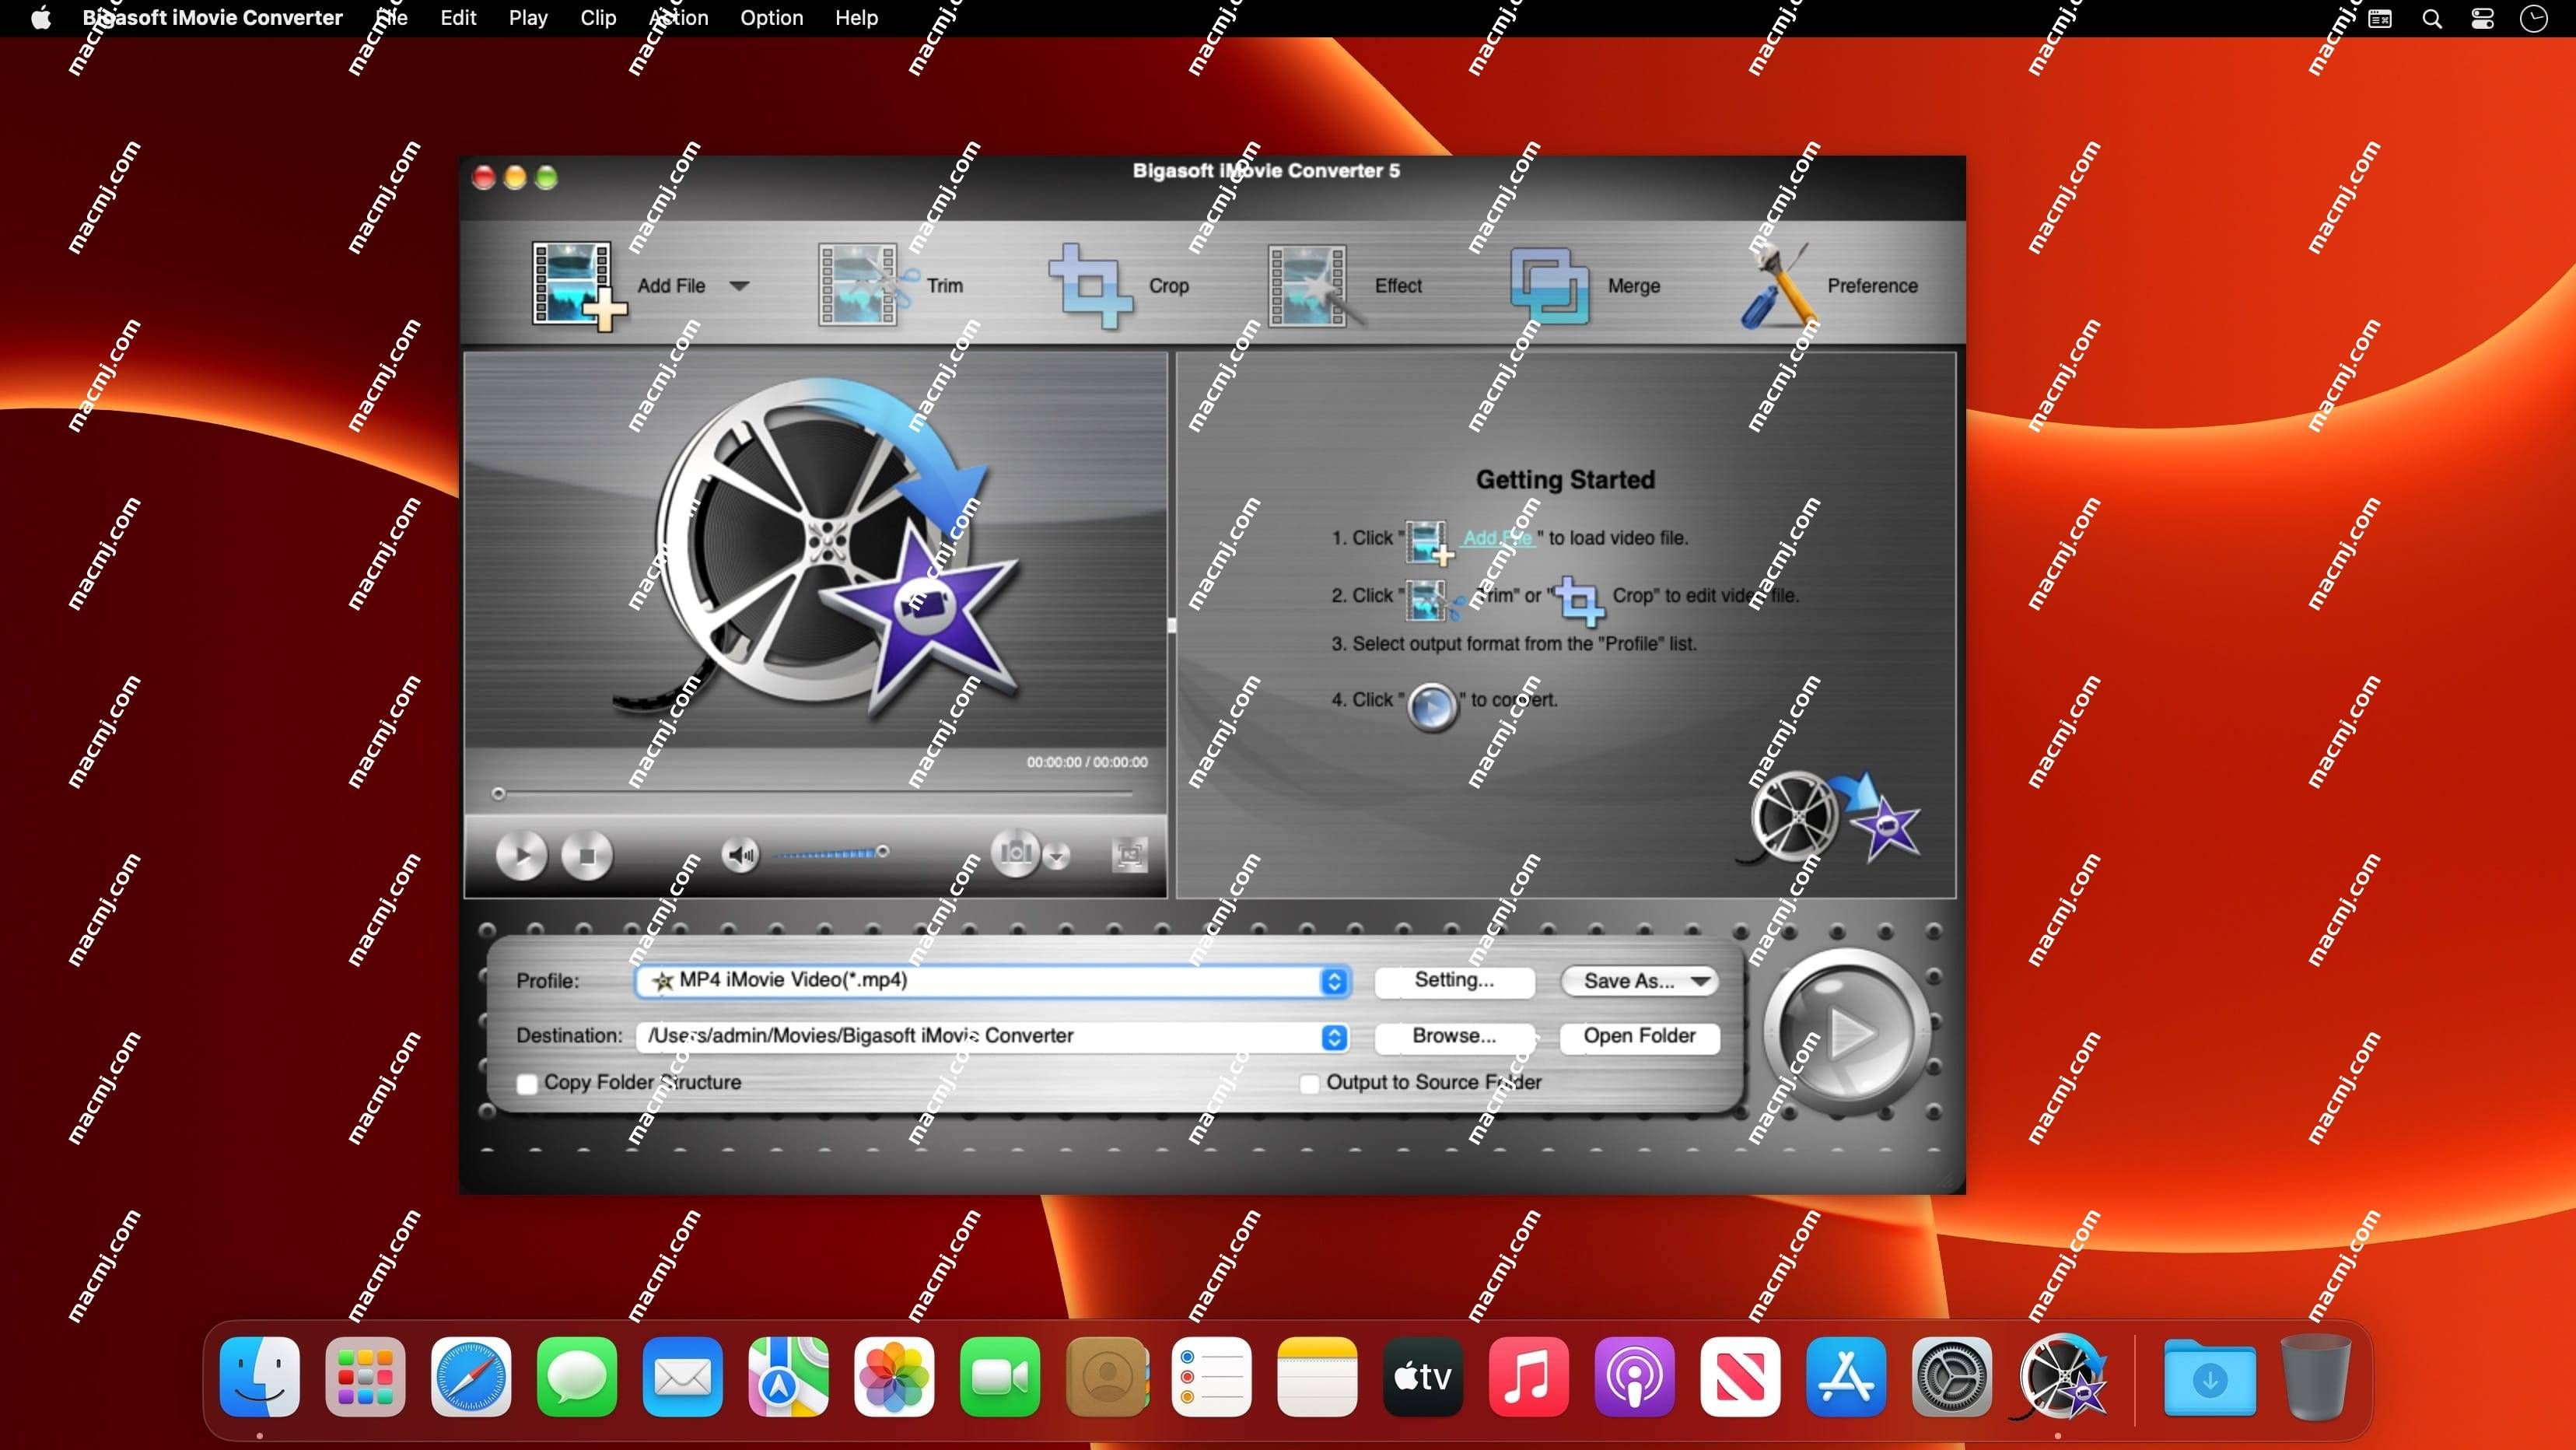2576x1450 pixels.
Task: Click the convert icon in step 4
Action: click(x=1432, y=707)
